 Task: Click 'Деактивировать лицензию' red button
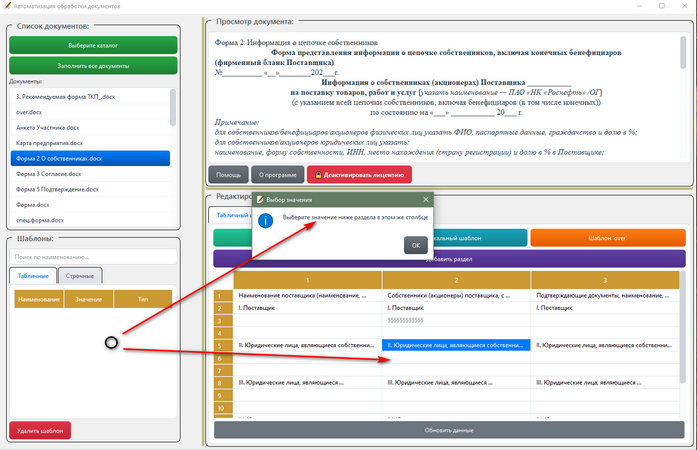[359, 175]
